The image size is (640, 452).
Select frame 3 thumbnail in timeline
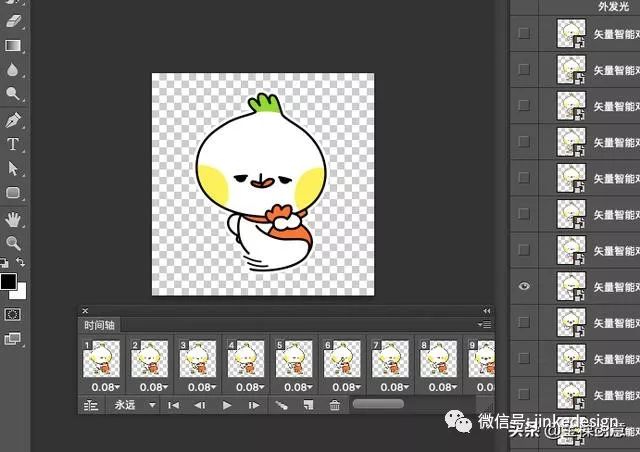pyautogui.click(x=198, y=359)
